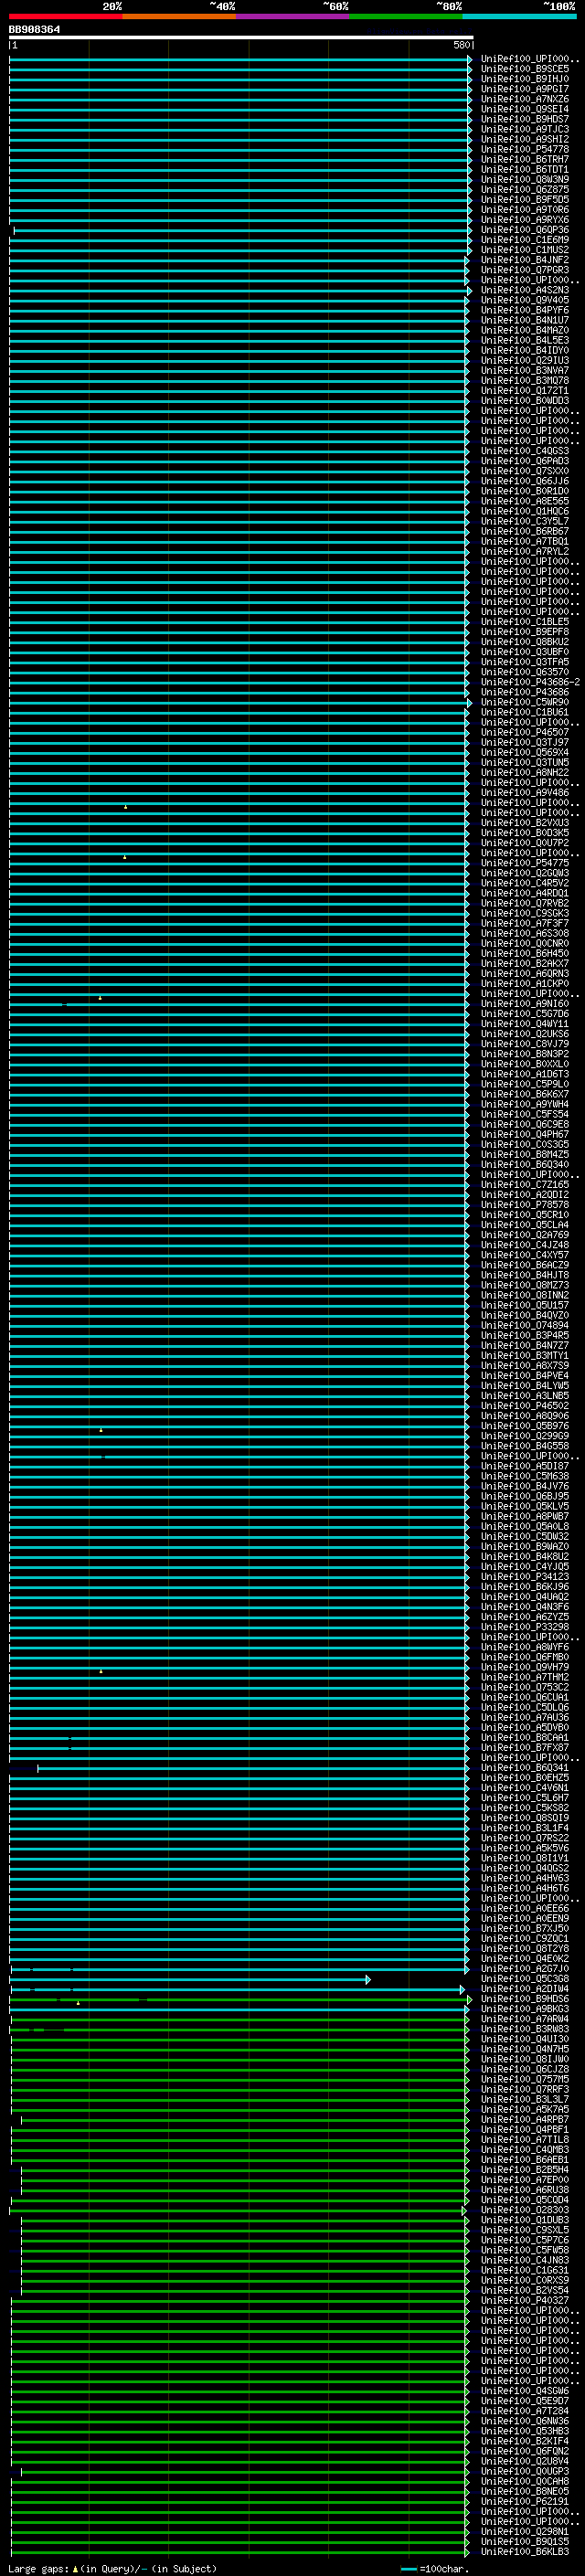The height and width of the screenshot is (2576, 585).
Task: Click the UniRef100_P33298 label
Action: click(x=525, y=1627)
